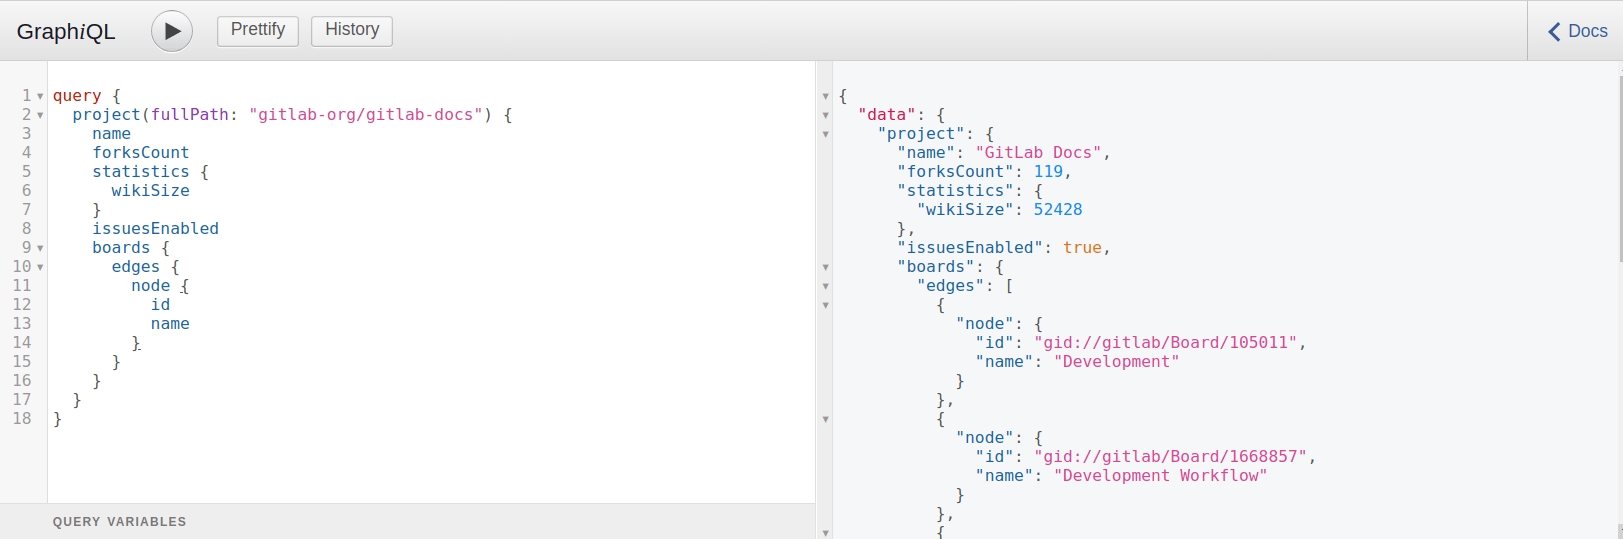Place cursor on forksCount in the query editor
Image resolution: width=1623 pixels, height=539 pixels.
[141, 153]
